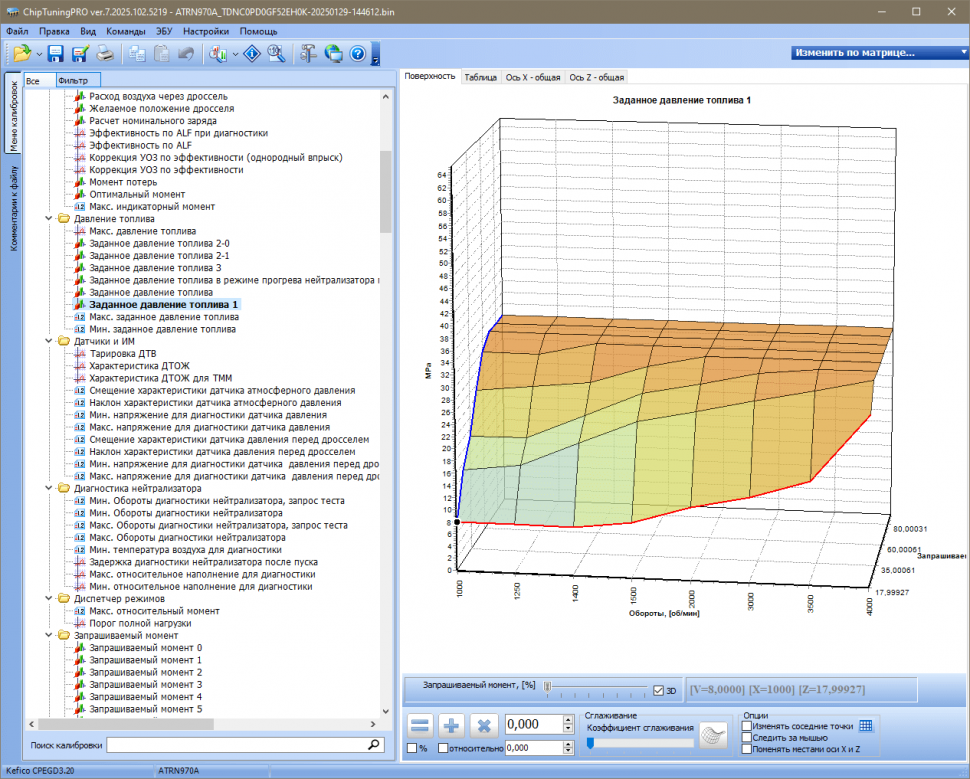Switch to the 'Таблица' tab
The height and width of the screenshot is (779, 970).
[x=480, y=77]
